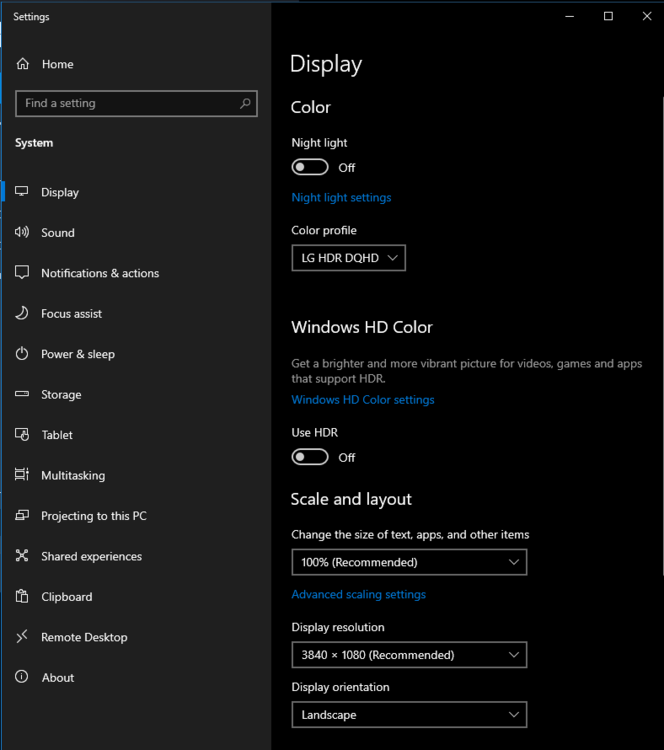Click the Sound speaker icon
Image resolution: width=664 pixels, height=750 pixels.
(23, 233)
